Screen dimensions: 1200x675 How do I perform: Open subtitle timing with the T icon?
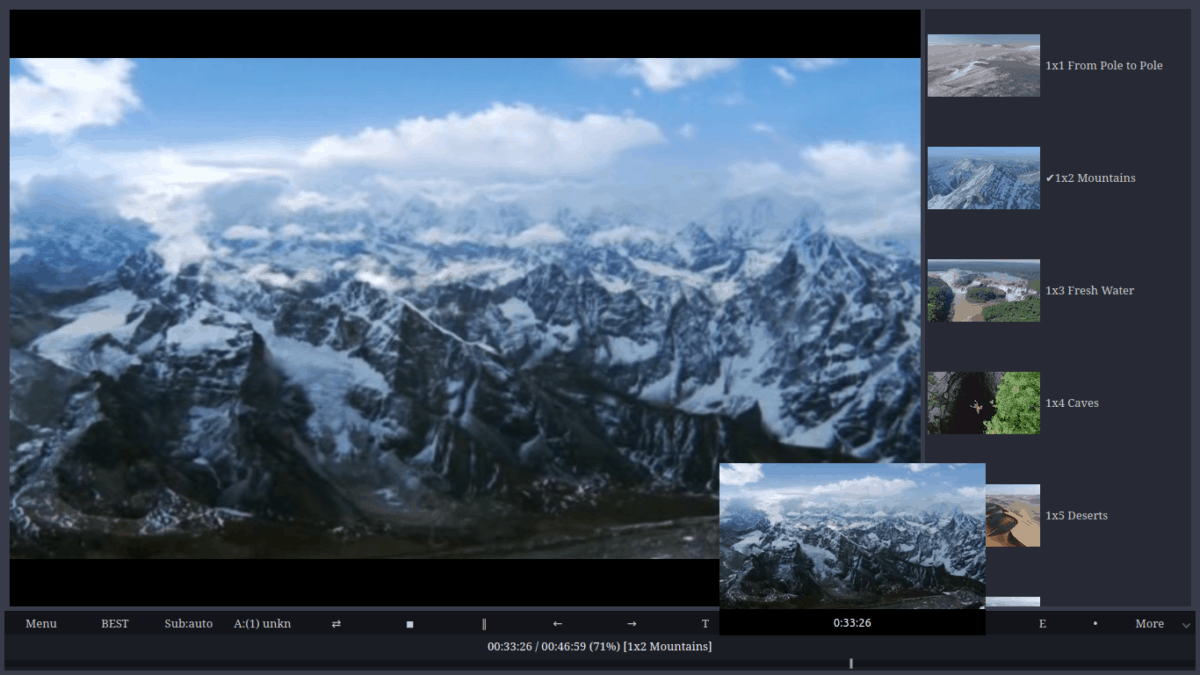705,623
